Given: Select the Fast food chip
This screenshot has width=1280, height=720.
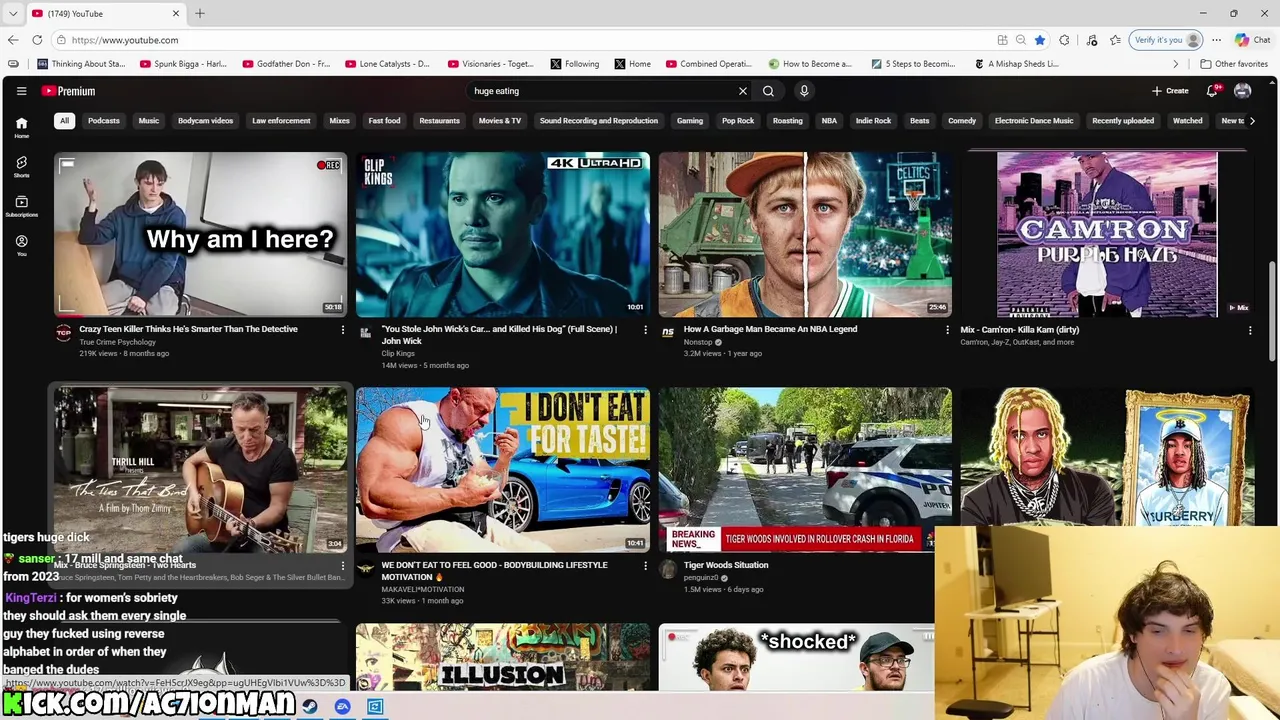Looking at the screenshot, I should point(384,121).
